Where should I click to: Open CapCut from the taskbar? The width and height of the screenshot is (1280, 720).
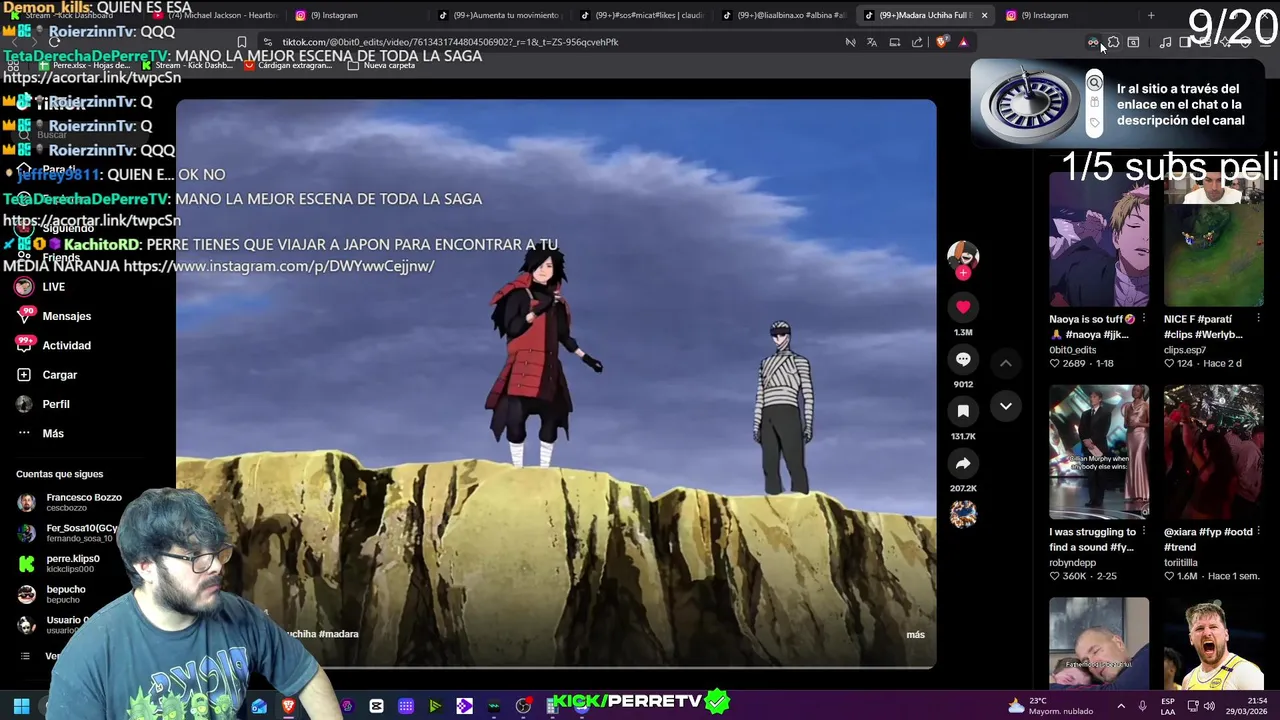pyautogui.click(x=376, y=706)
